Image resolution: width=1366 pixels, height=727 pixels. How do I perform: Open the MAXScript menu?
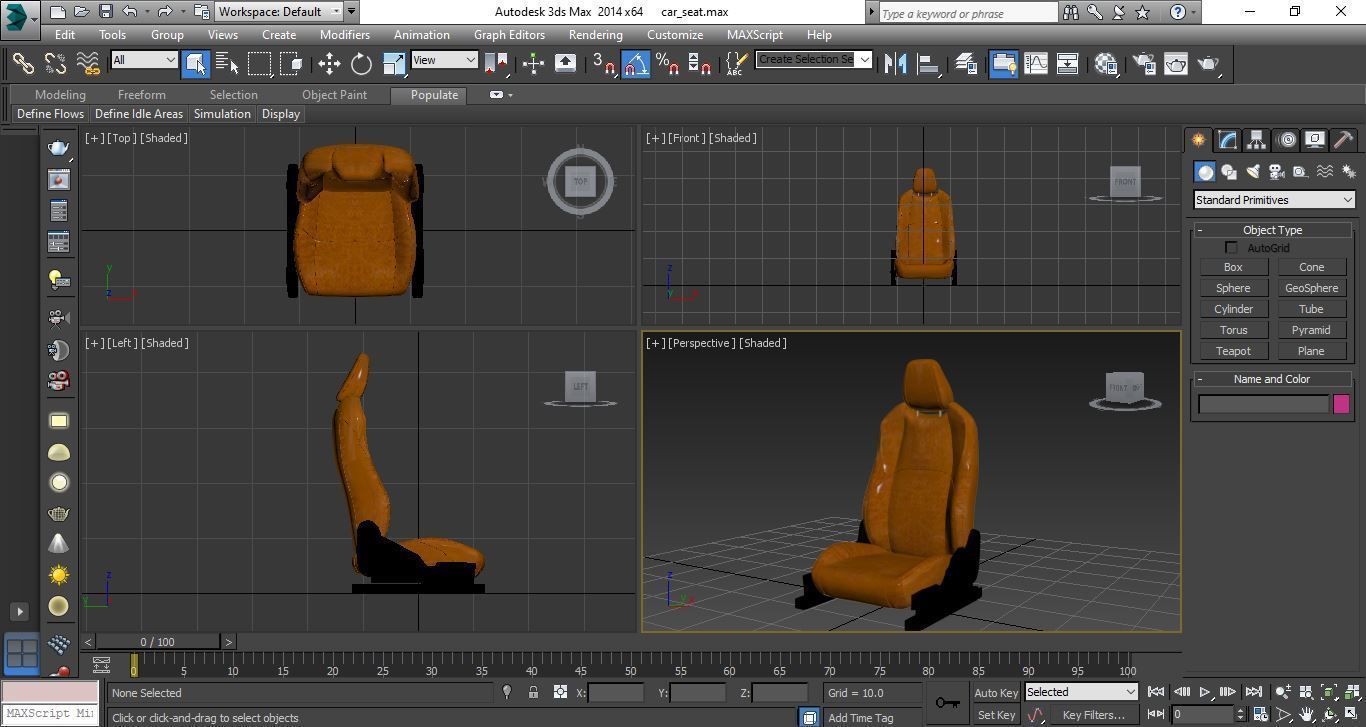(x=755, y=34)
